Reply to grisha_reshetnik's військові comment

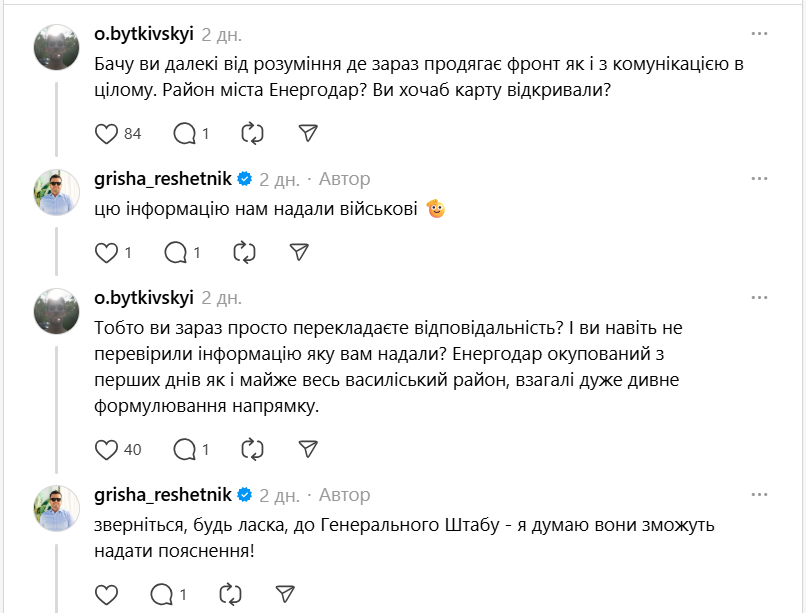point(175,252)
